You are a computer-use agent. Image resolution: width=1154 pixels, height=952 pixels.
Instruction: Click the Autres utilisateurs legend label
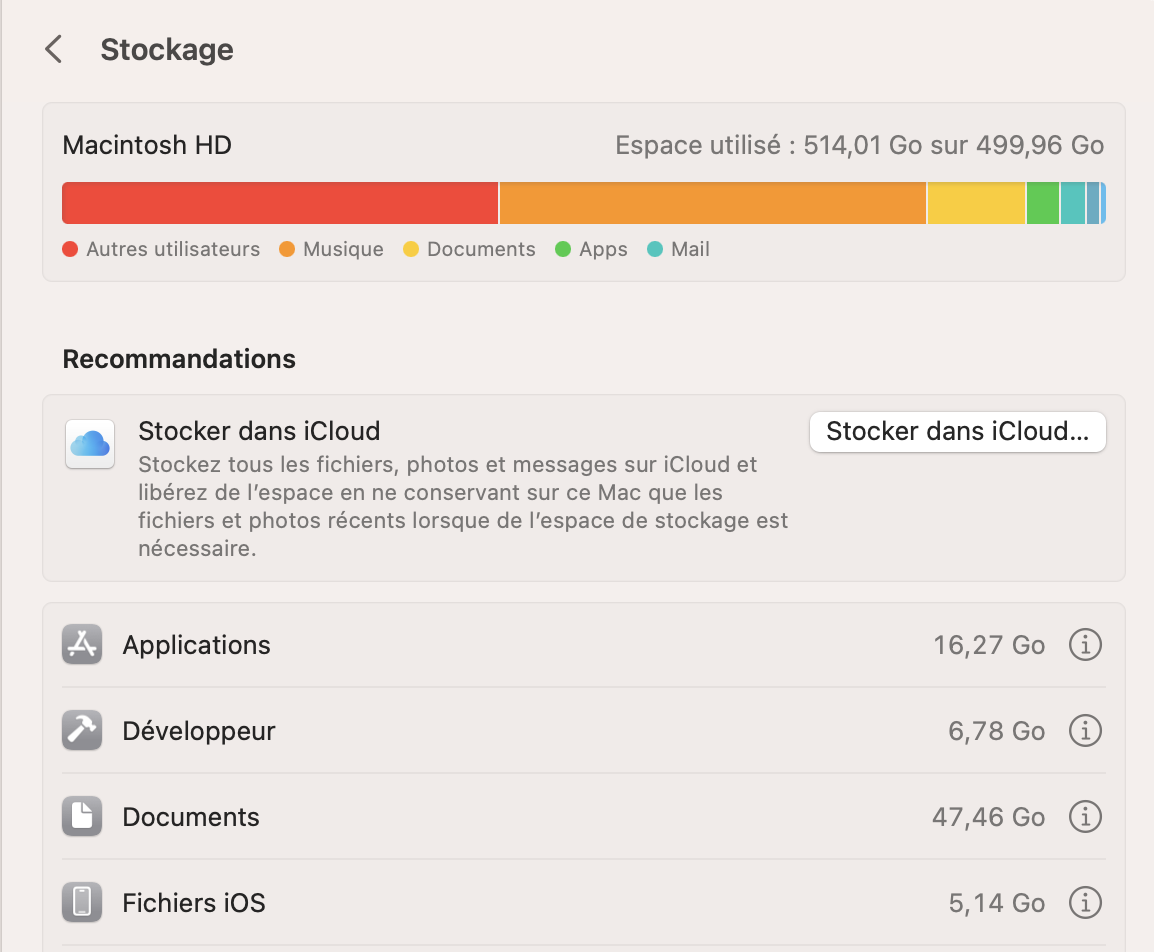173,249
